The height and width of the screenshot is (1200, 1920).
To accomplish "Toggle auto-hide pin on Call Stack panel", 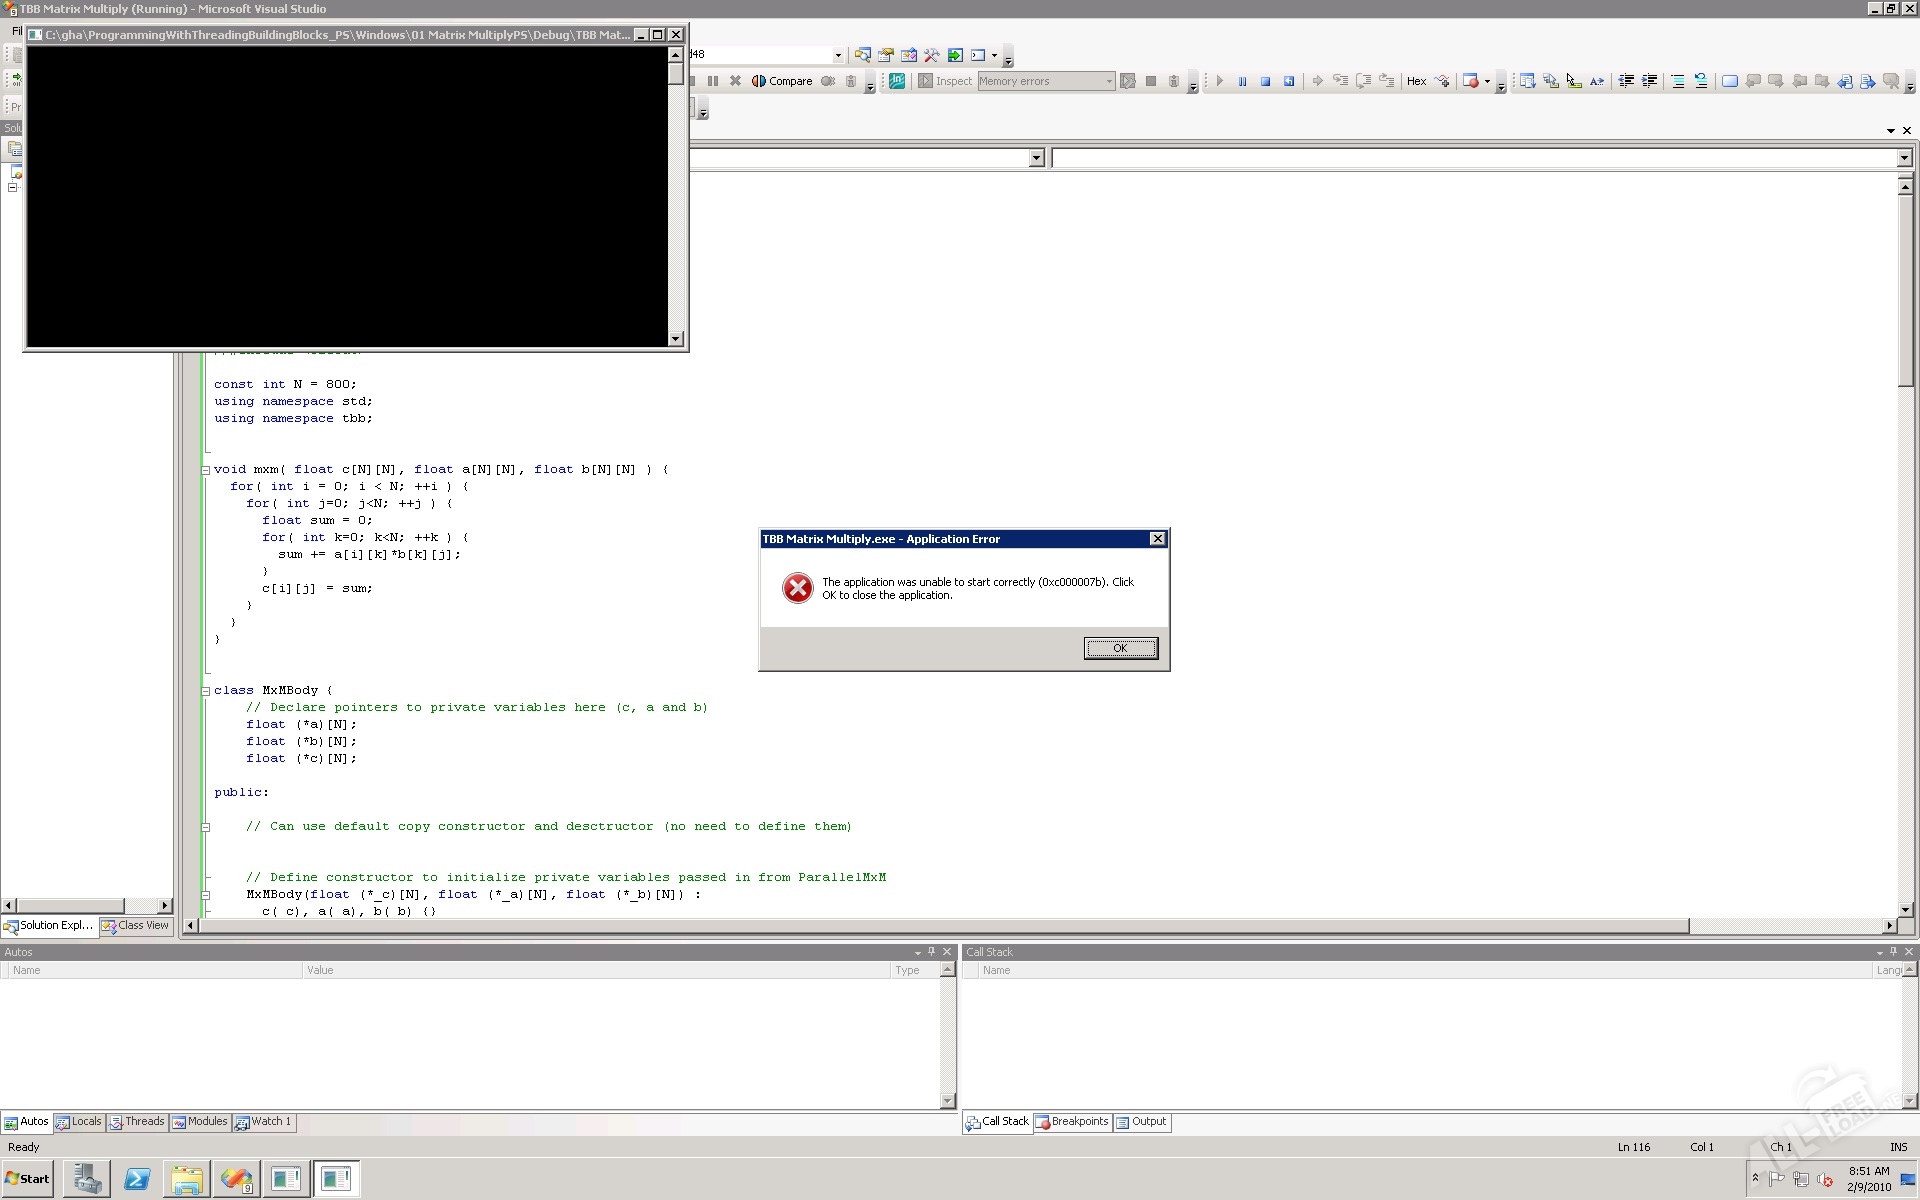I will click(x=1893, y=952).
